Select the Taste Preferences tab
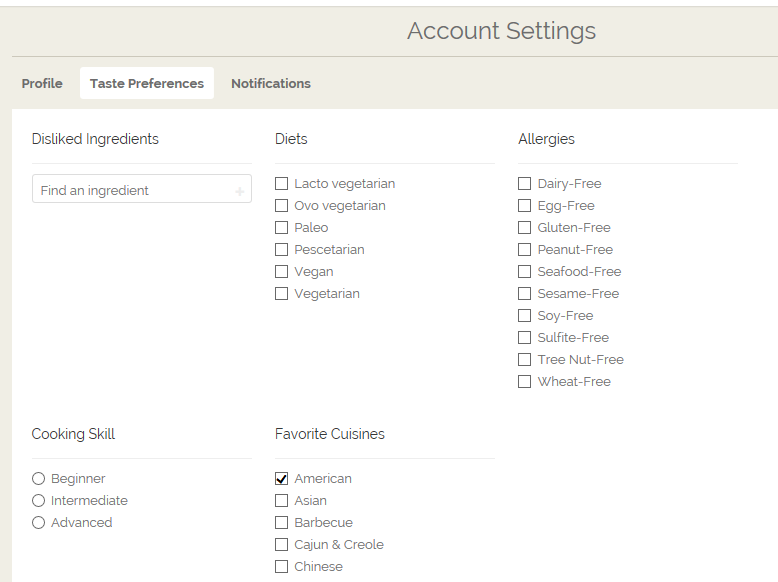Viewport: 778px width, 582px height. tap(147, 84)
